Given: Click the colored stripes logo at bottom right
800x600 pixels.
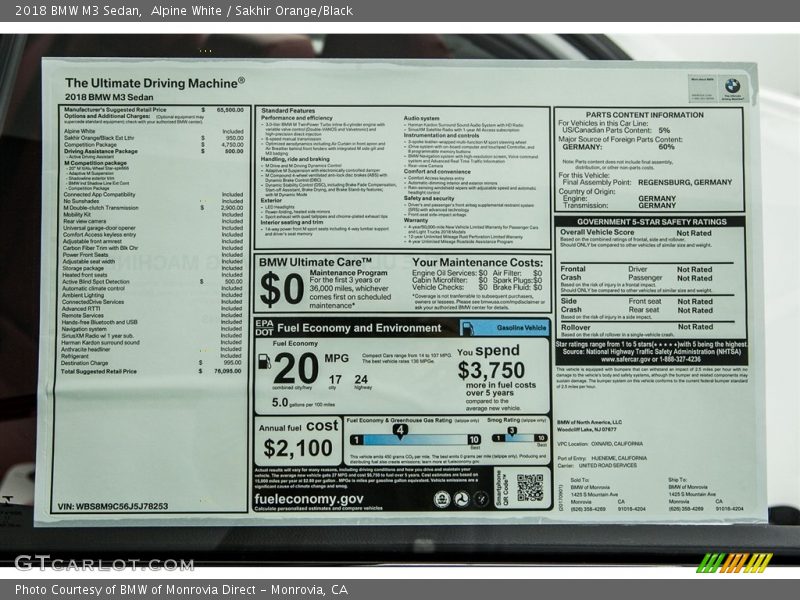Looking at the screenshot, I should [734, 563].
